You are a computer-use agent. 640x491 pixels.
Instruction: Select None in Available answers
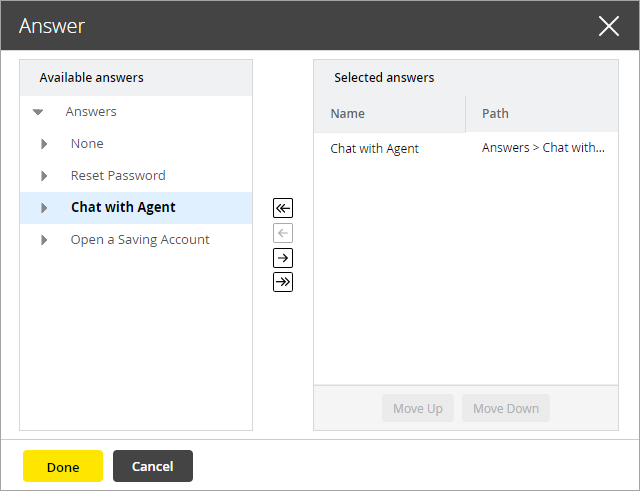click(87, 144)
